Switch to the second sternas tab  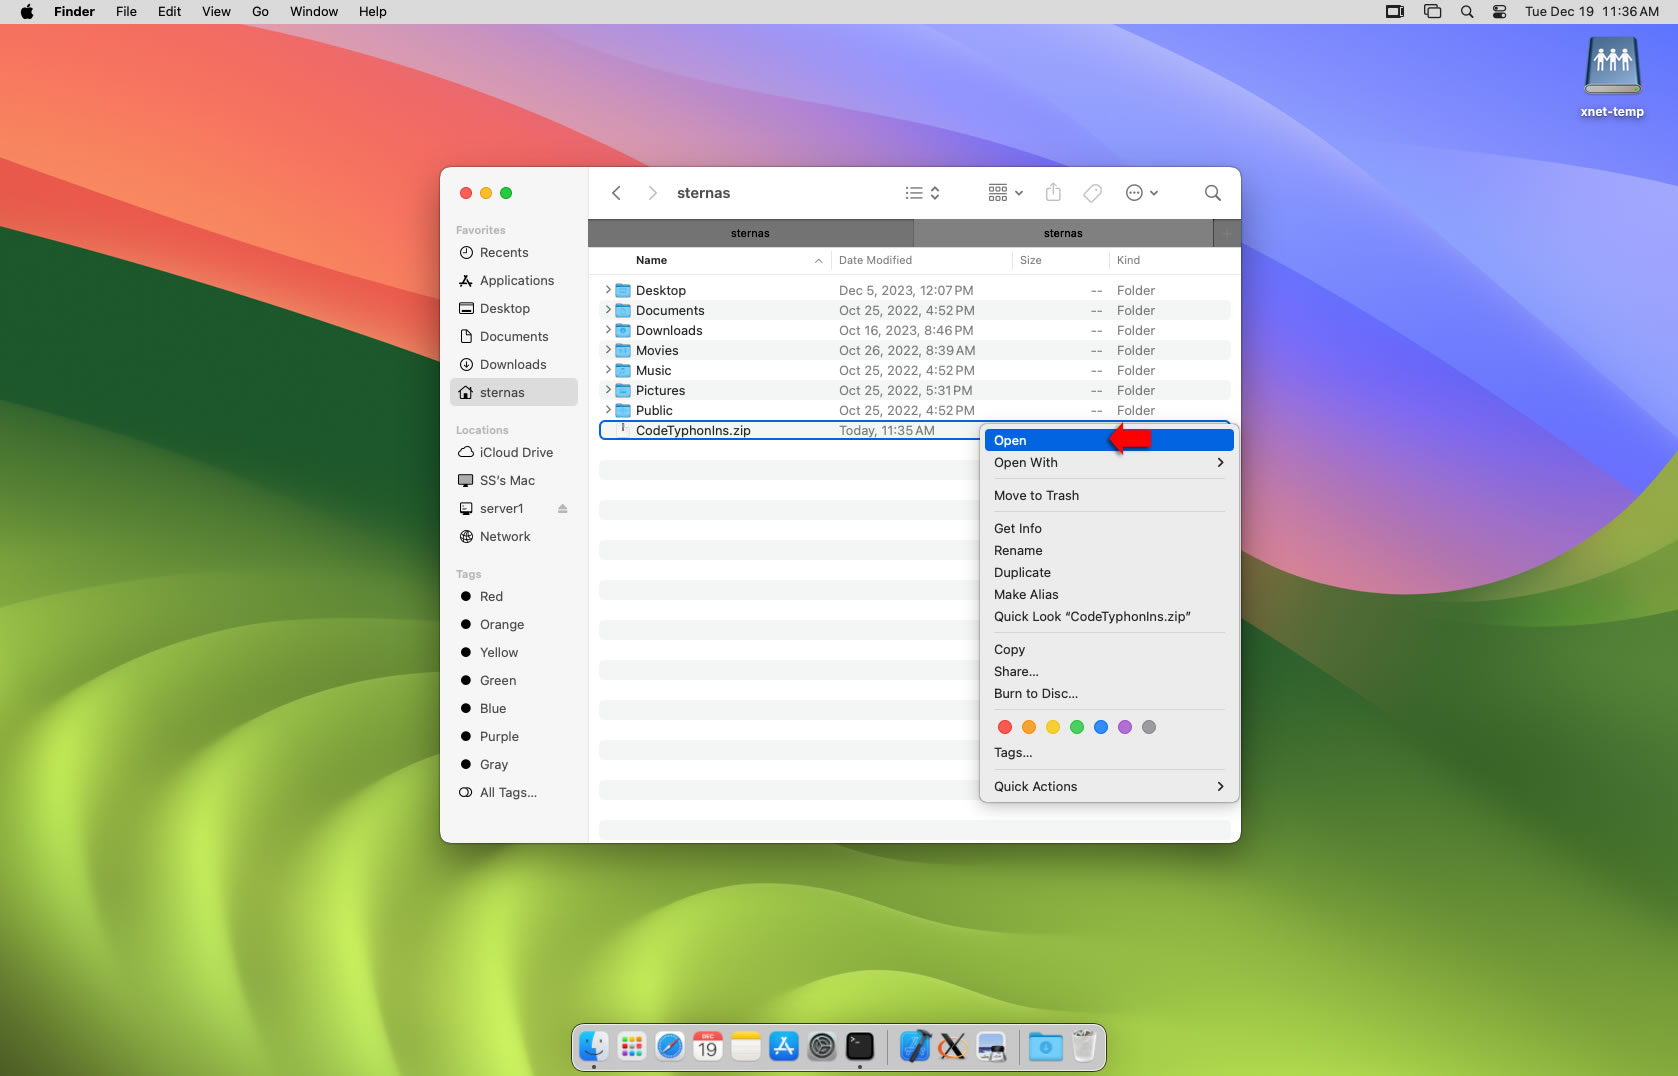[1062, 233]
